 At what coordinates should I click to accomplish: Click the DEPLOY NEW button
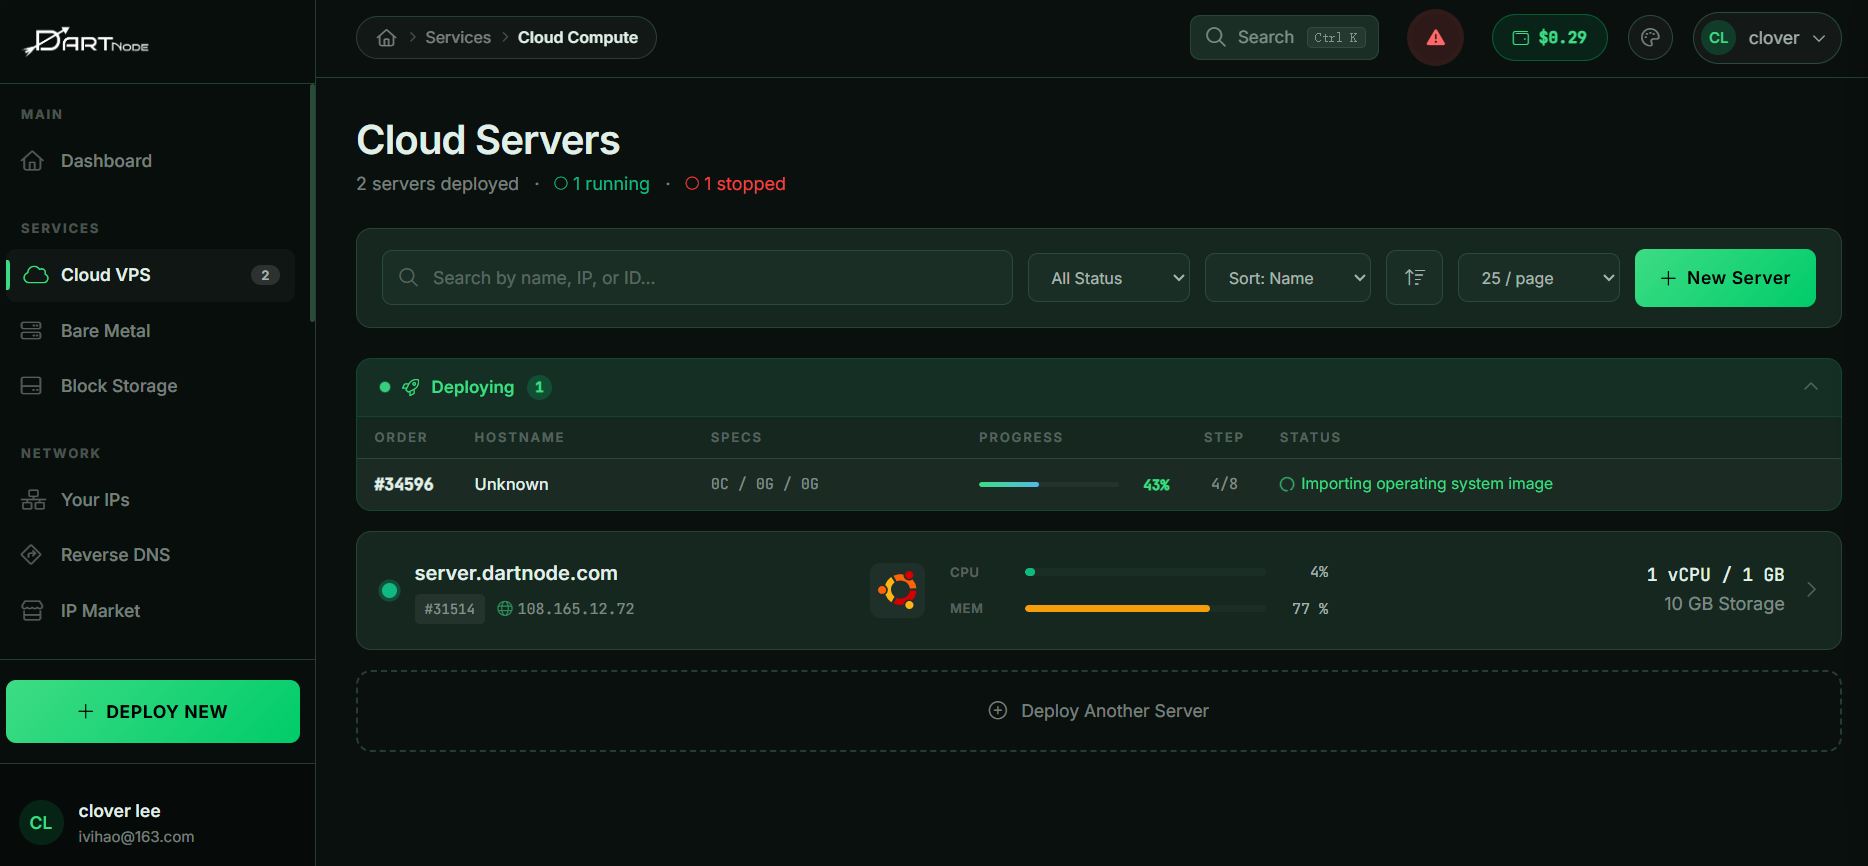click(153, 711)
